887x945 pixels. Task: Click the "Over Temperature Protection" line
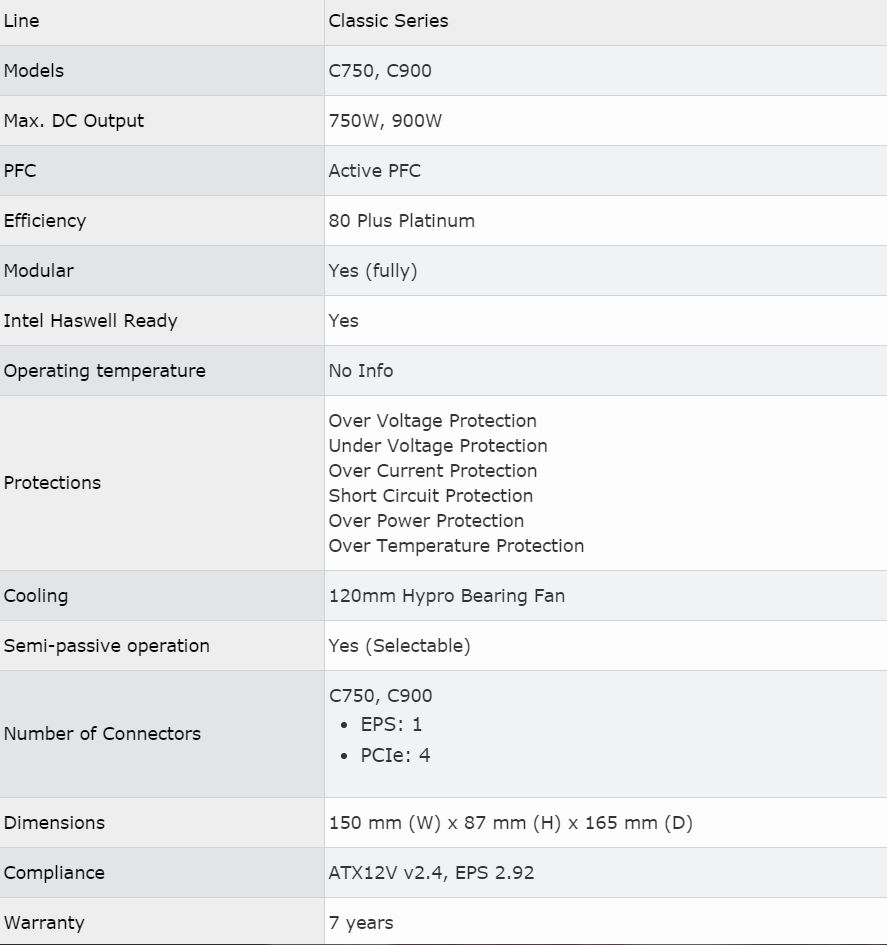[456, 546]
